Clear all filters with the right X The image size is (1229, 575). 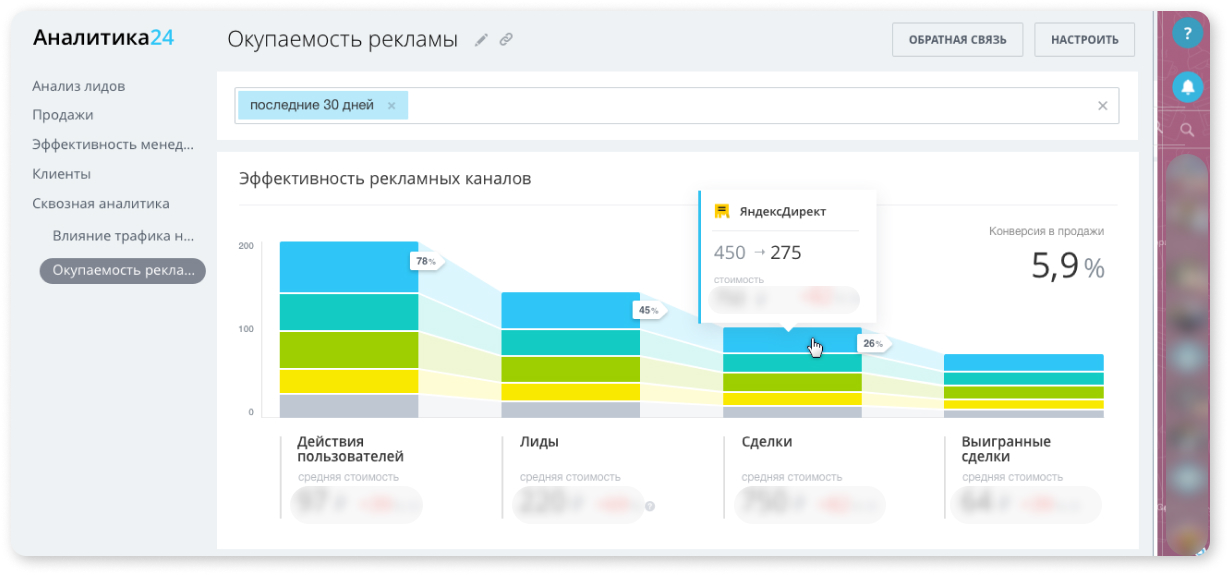(x=1103, y=106)
